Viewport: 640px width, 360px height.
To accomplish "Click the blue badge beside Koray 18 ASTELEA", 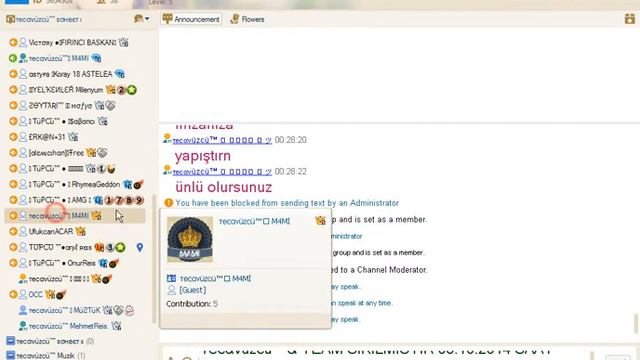I will click(120, 74).
